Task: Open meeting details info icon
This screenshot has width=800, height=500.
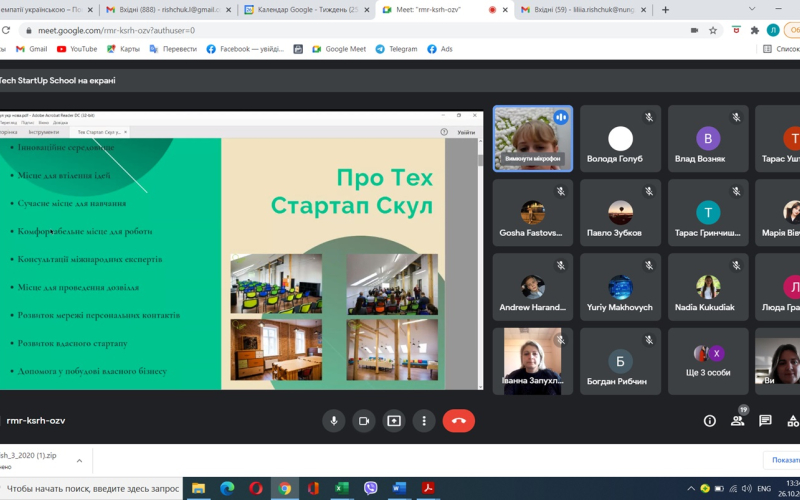Action: [709, 421]
